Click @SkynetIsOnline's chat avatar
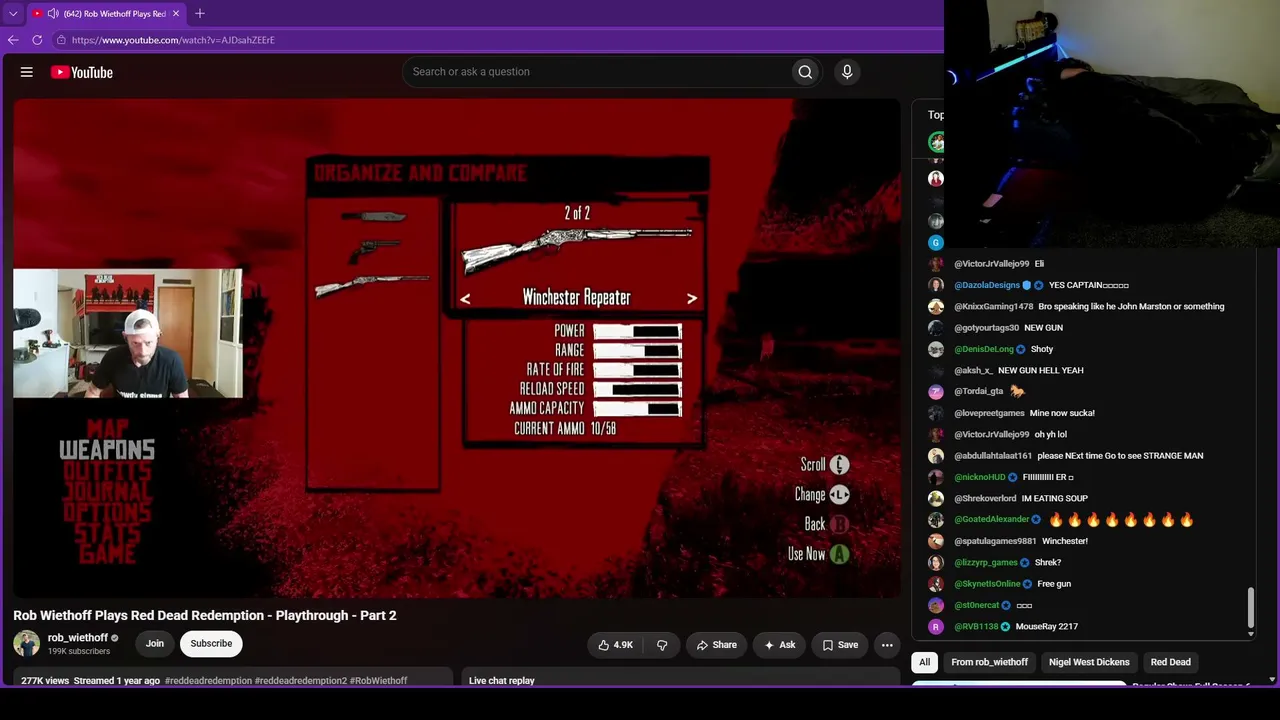1280x720 pixels. [936, 584]
